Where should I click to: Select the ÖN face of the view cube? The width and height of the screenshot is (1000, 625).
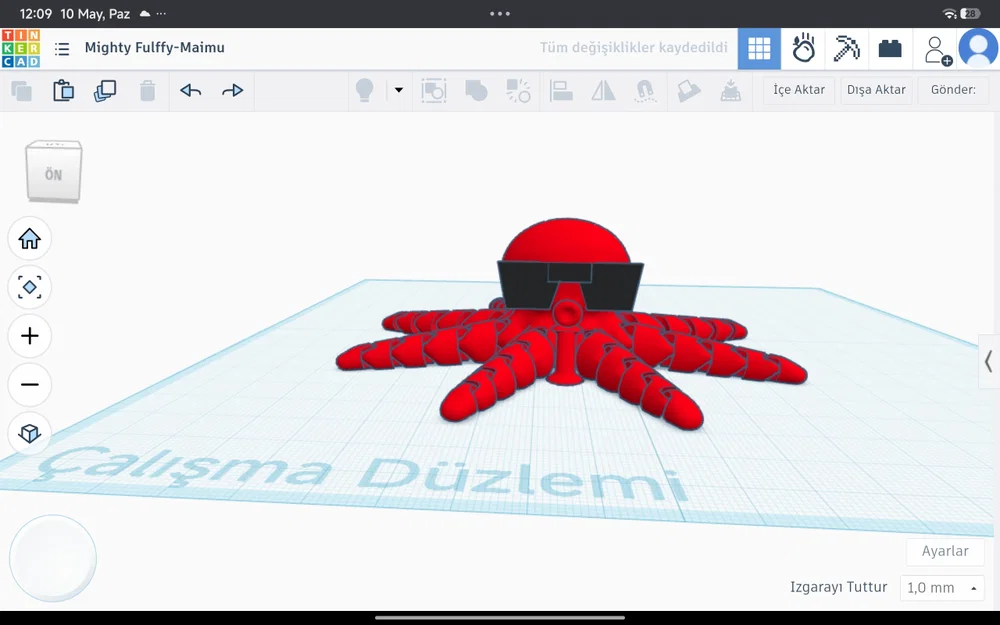54,175
